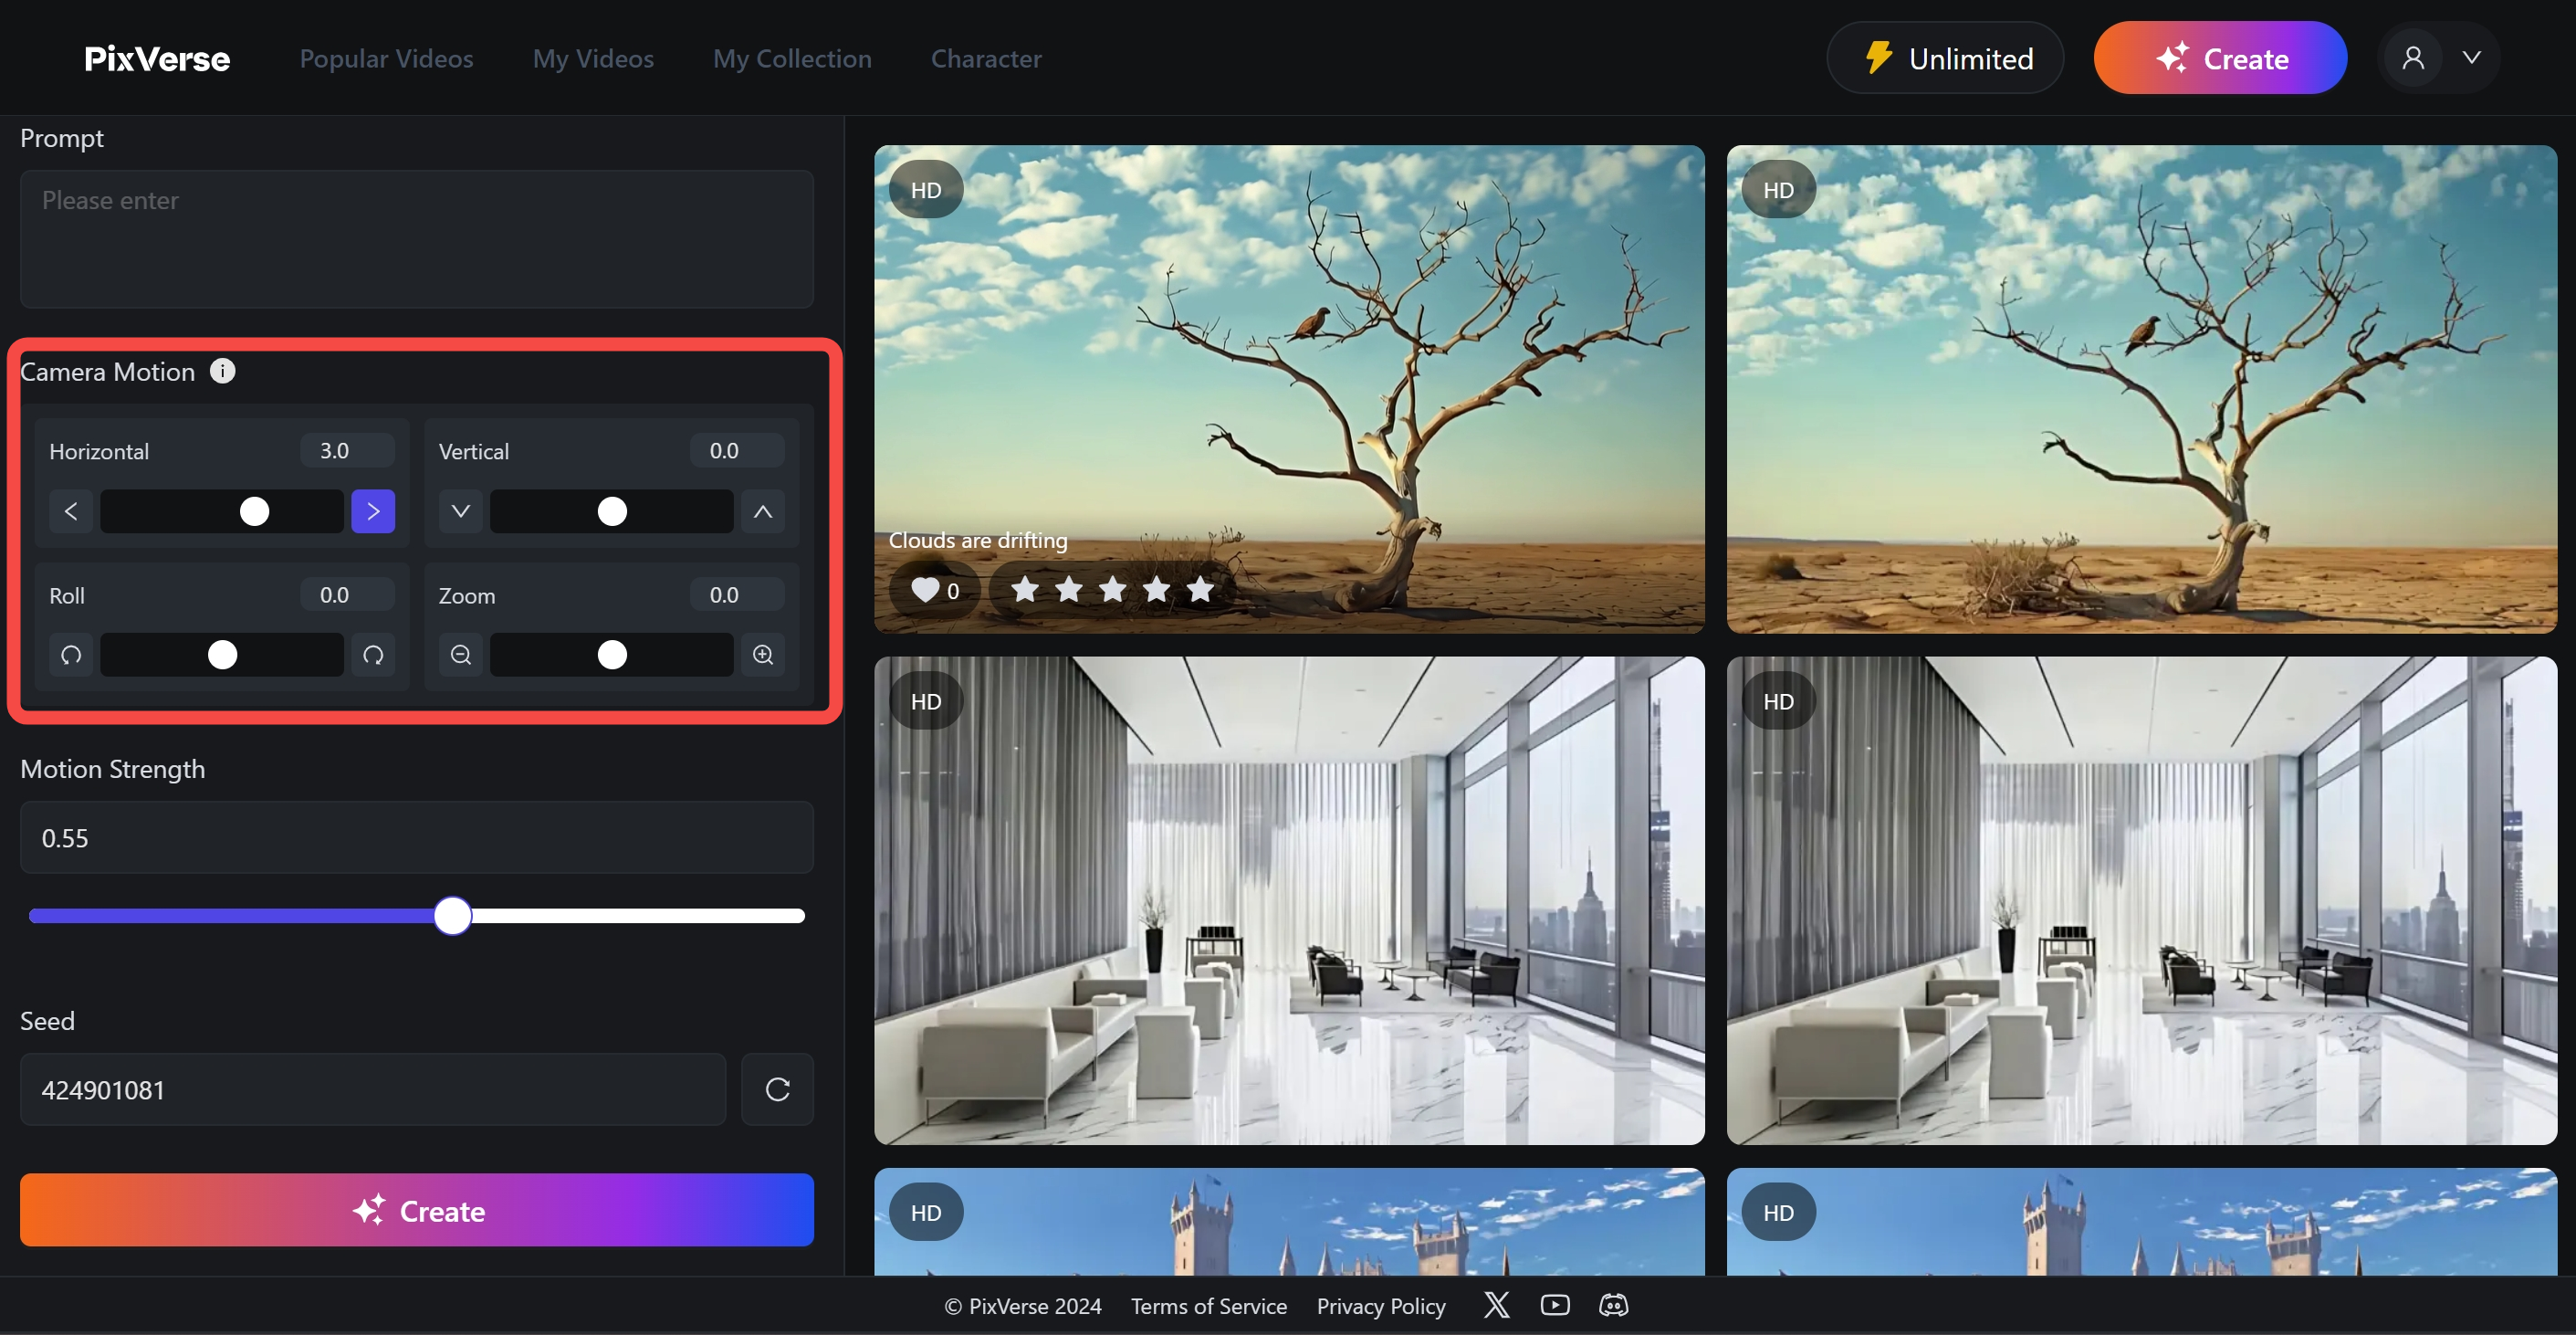
Task: Click the Camera Motion info icon
Action: click(222, 371)
